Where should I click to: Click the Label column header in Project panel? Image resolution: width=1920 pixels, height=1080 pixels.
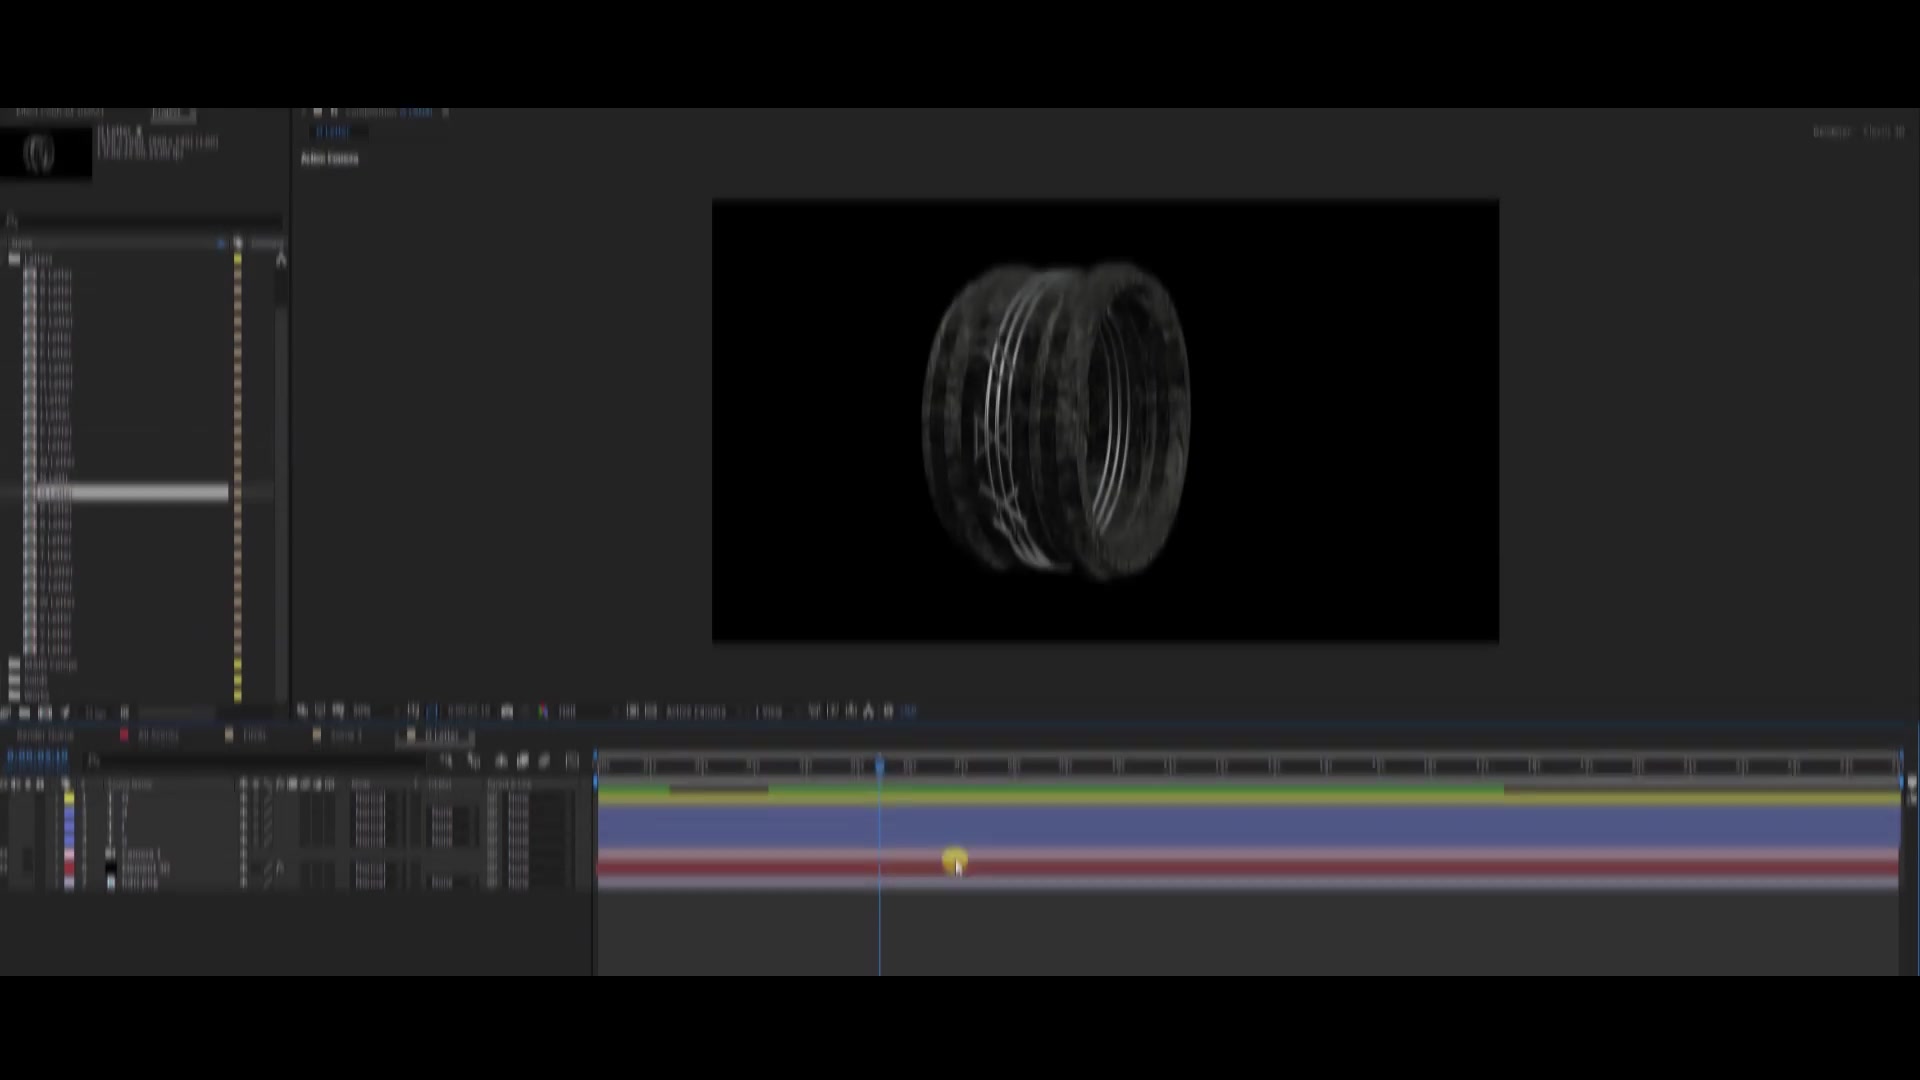coord(237,243)
